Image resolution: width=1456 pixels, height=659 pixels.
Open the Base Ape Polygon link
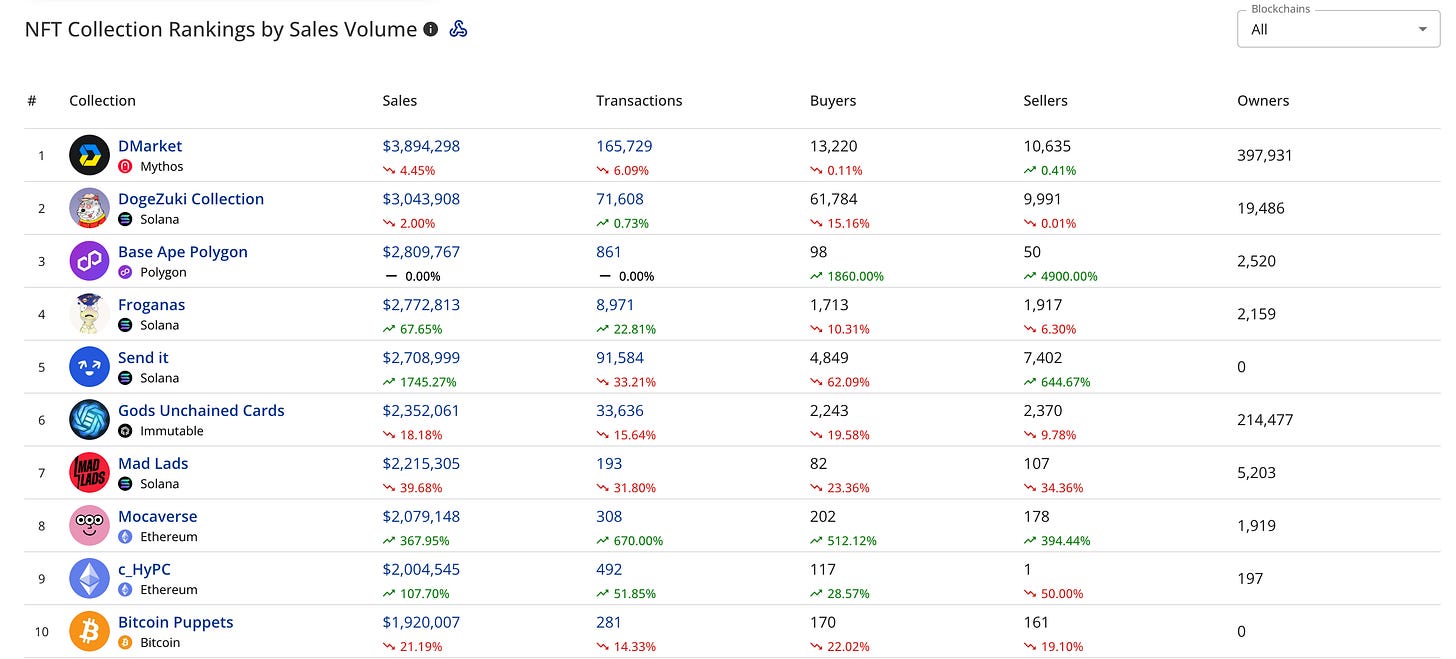point(183,252)
